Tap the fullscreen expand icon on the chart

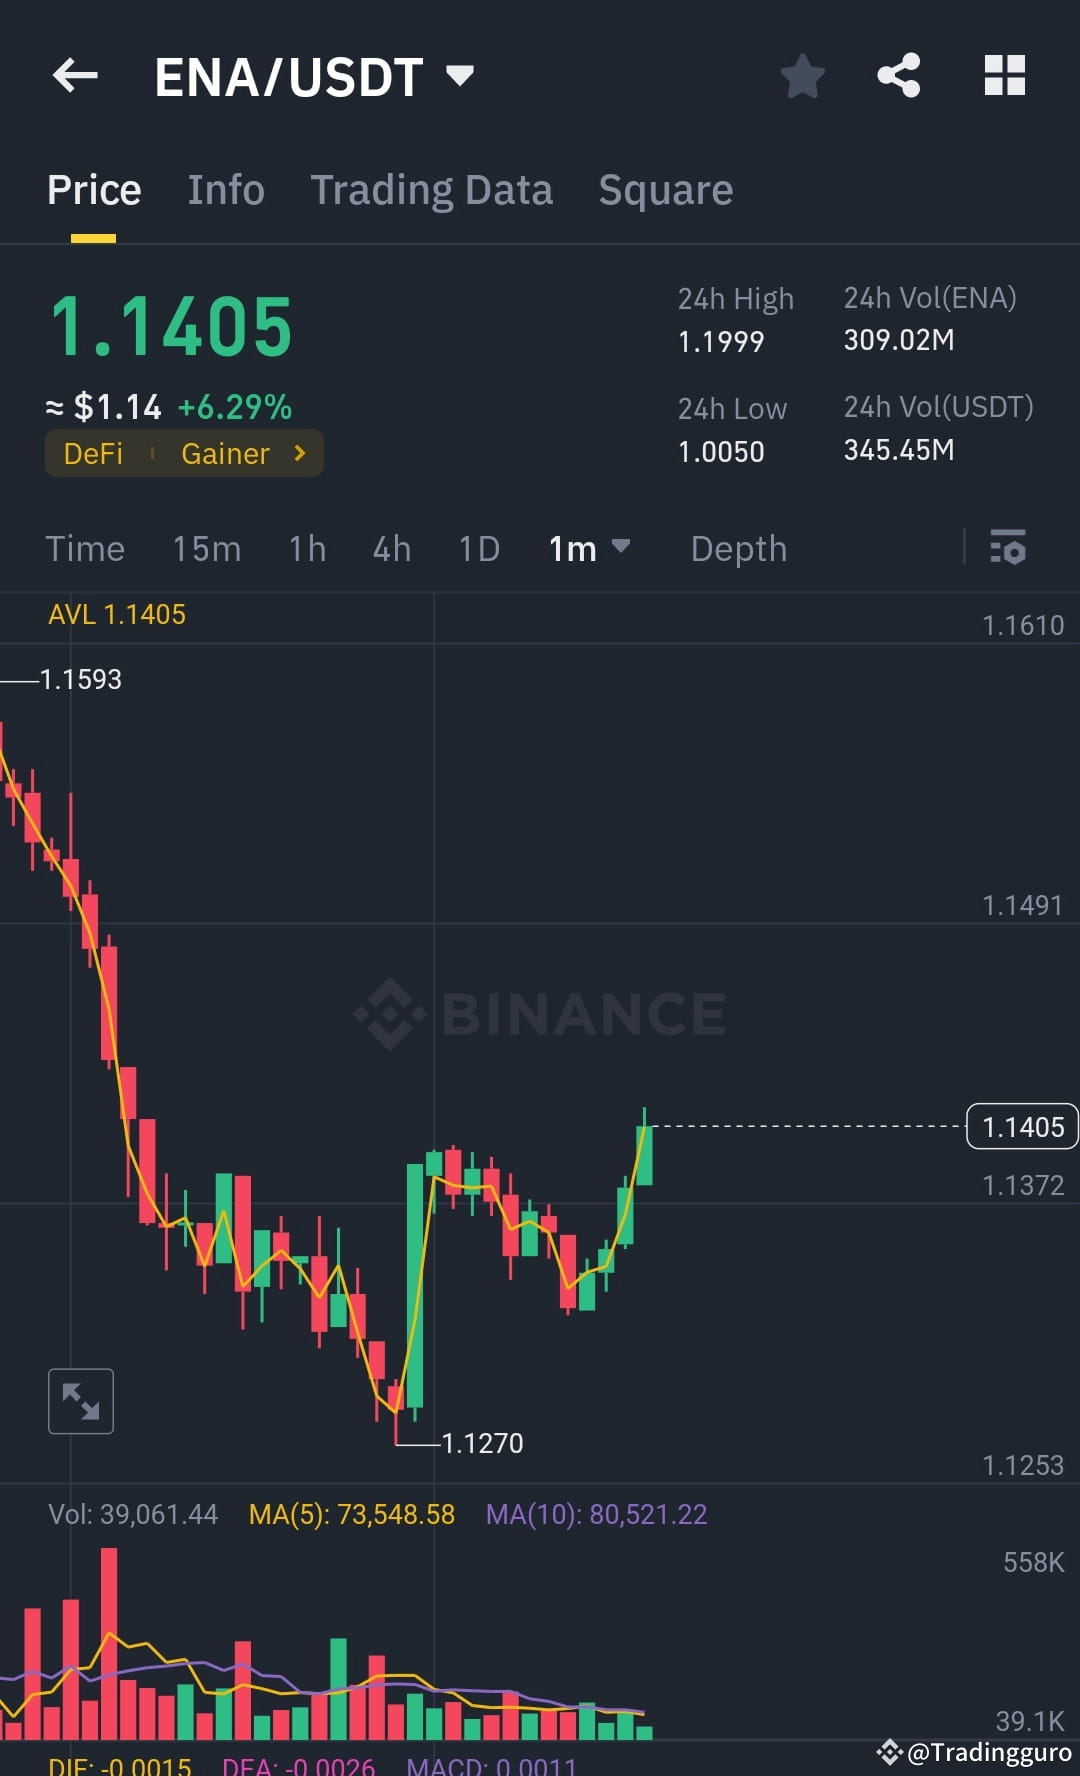[80, 1400]
